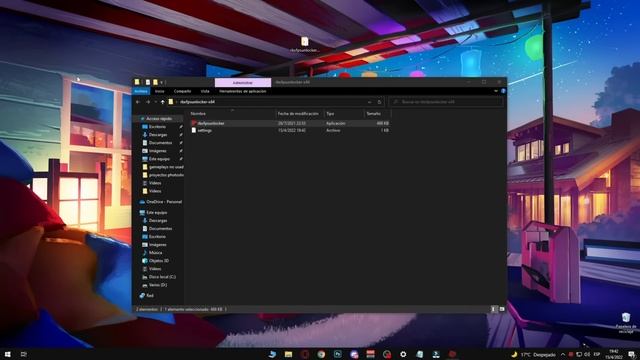Sort by Fecha de modificación column
640x360 pixels.
(x=299, y=113)
